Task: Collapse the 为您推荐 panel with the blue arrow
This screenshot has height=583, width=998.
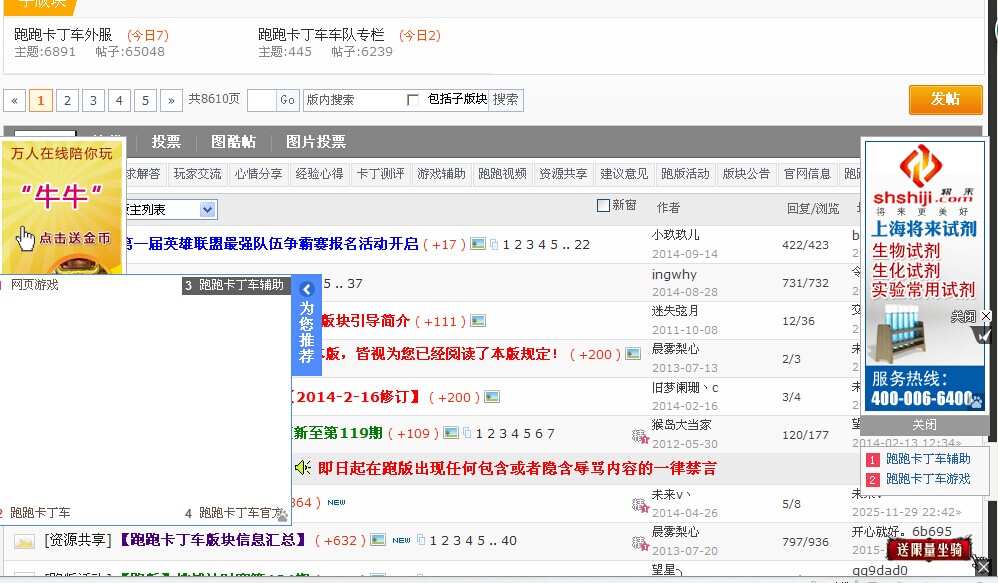Action: 307,289
